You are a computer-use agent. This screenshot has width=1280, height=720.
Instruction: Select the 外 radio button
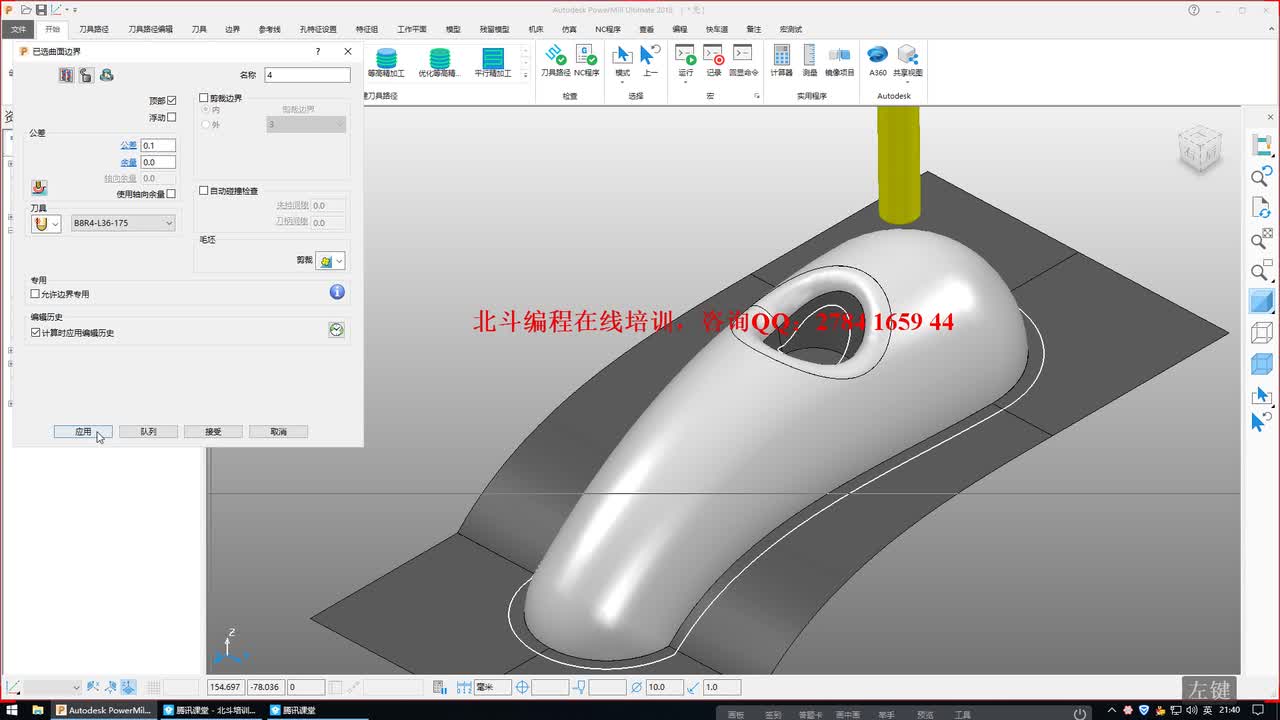pos(206,125)
